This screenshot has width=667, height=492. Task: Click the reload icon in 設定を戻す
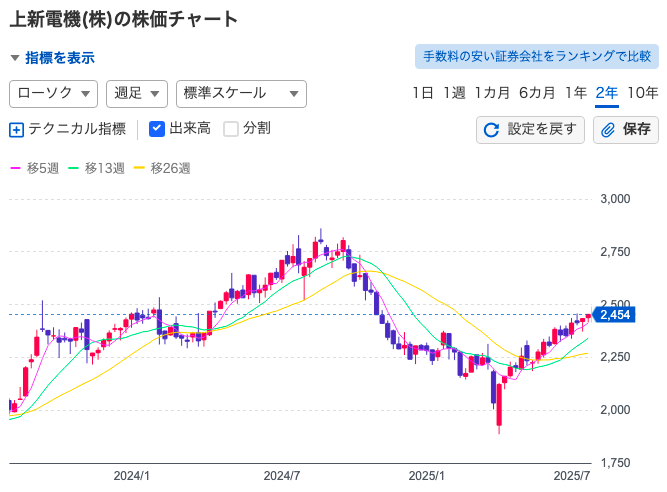pyautogui.click(x=491, y=130)
